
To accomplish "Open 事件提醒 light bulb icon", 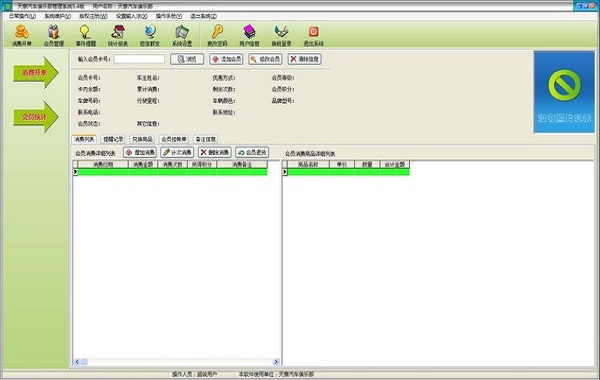I will point(85,35).
